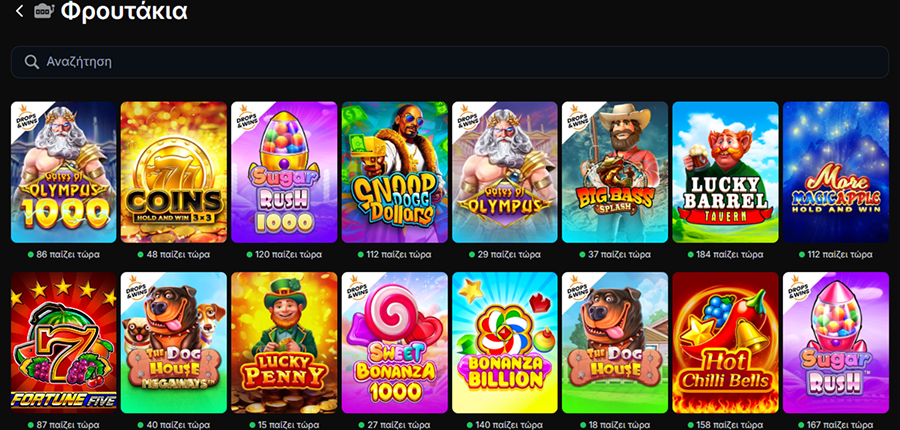The width and height of the screenshot is (900, 430).
Task: Focus the Αναζήτηση search field
Action: [x=449, y=62]
